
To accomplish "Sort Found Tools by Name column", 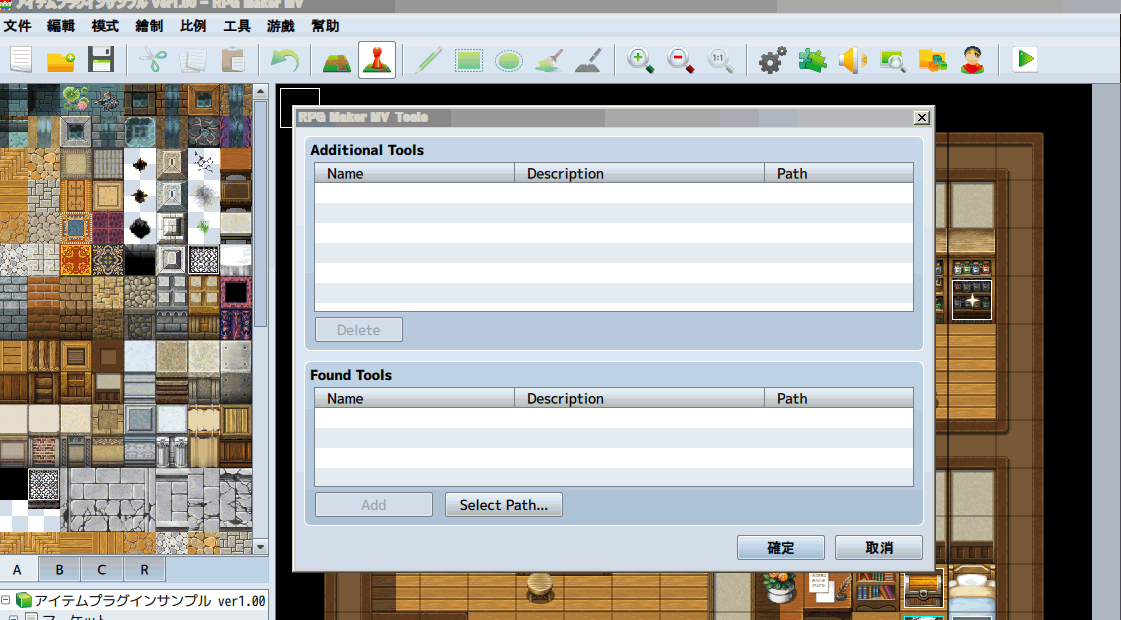I will 415,398.
